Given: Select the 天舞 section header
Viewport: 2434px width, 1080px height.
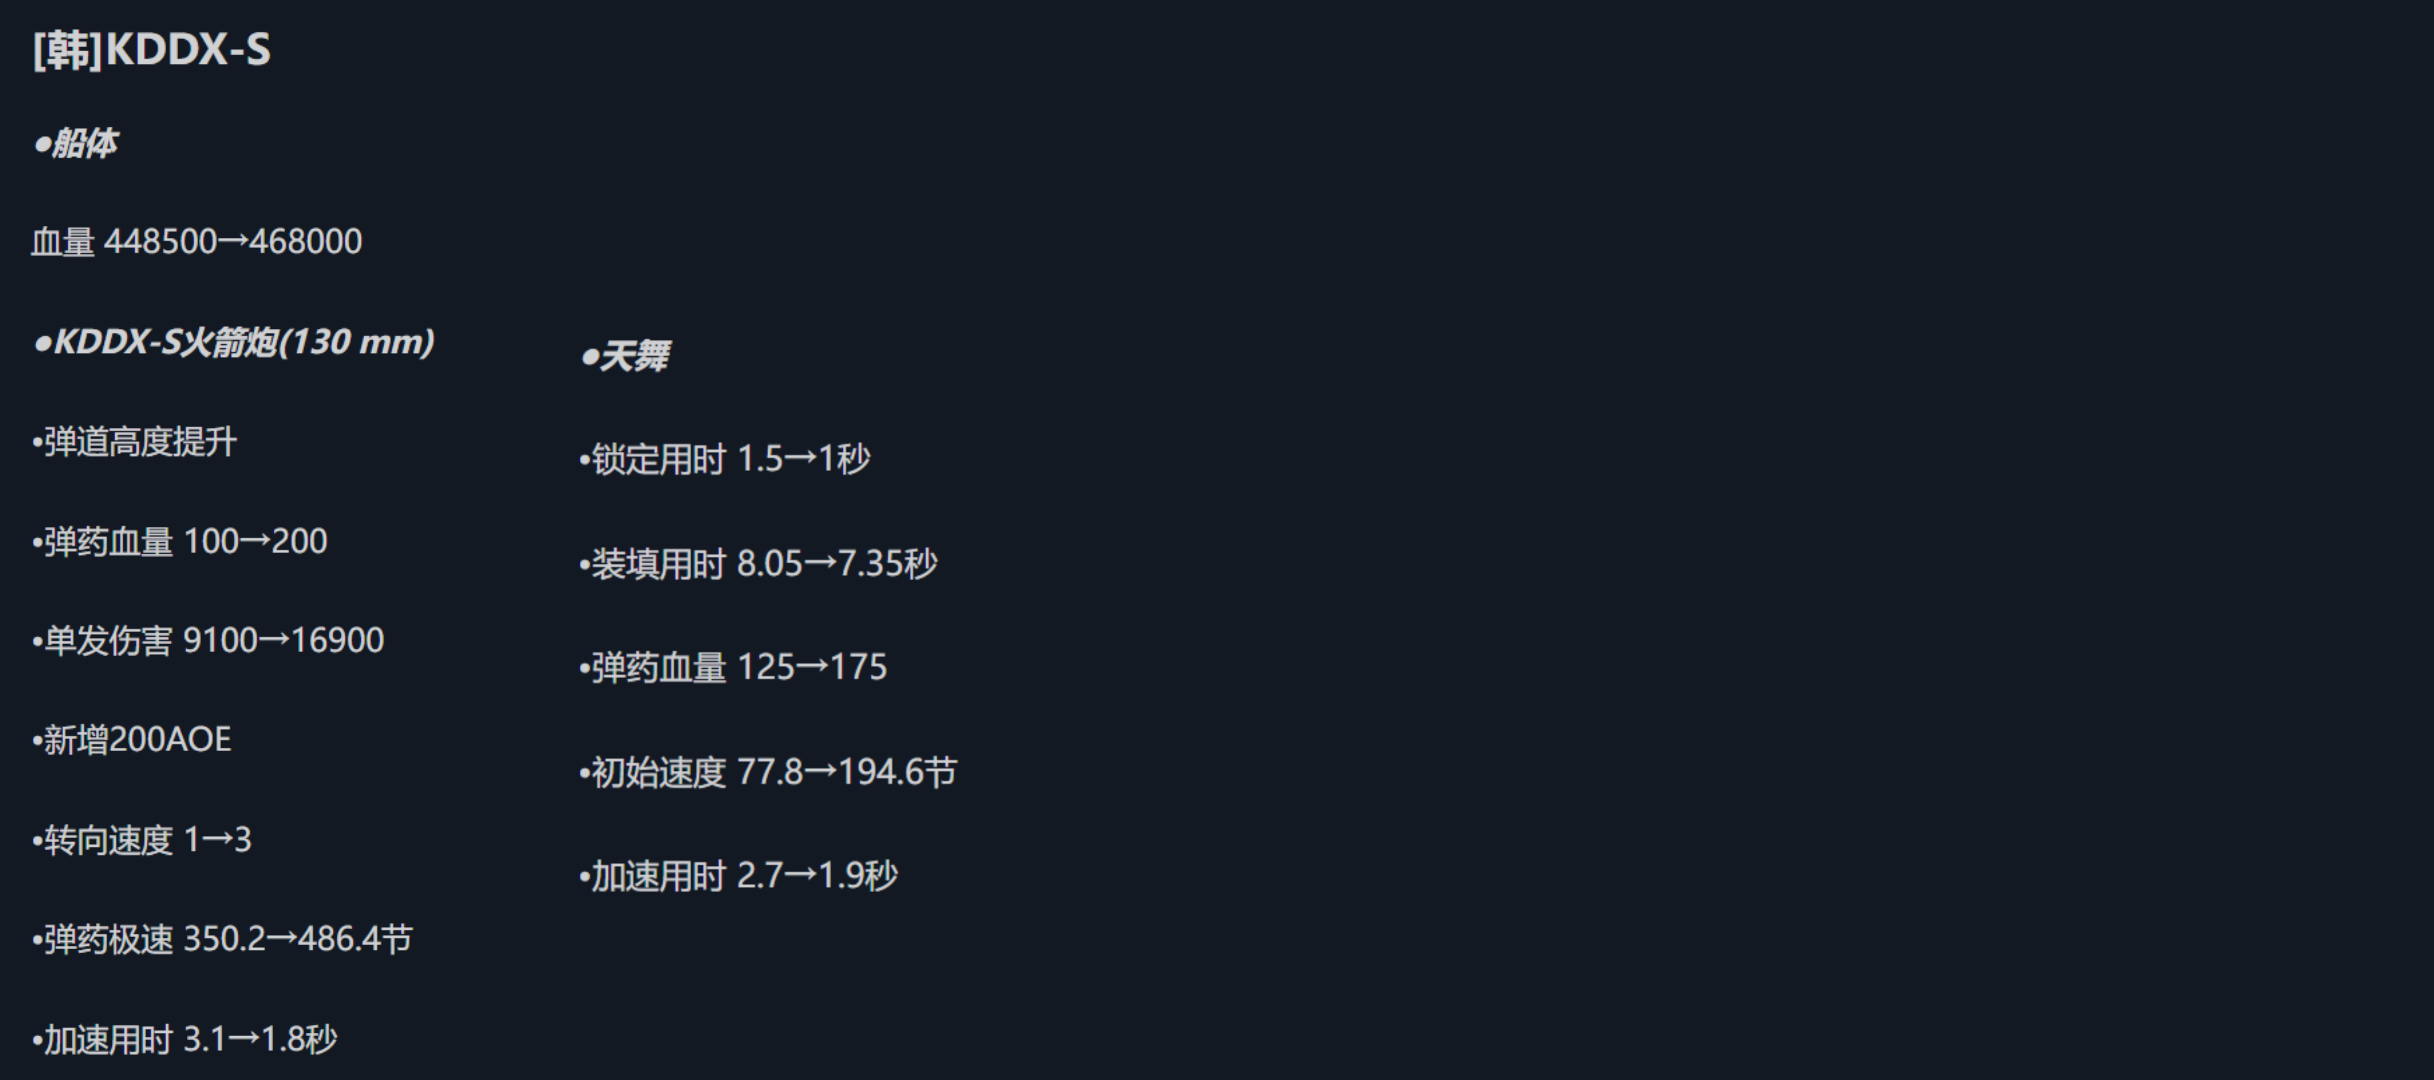Looking at the screenshot, I should [626, 356].
